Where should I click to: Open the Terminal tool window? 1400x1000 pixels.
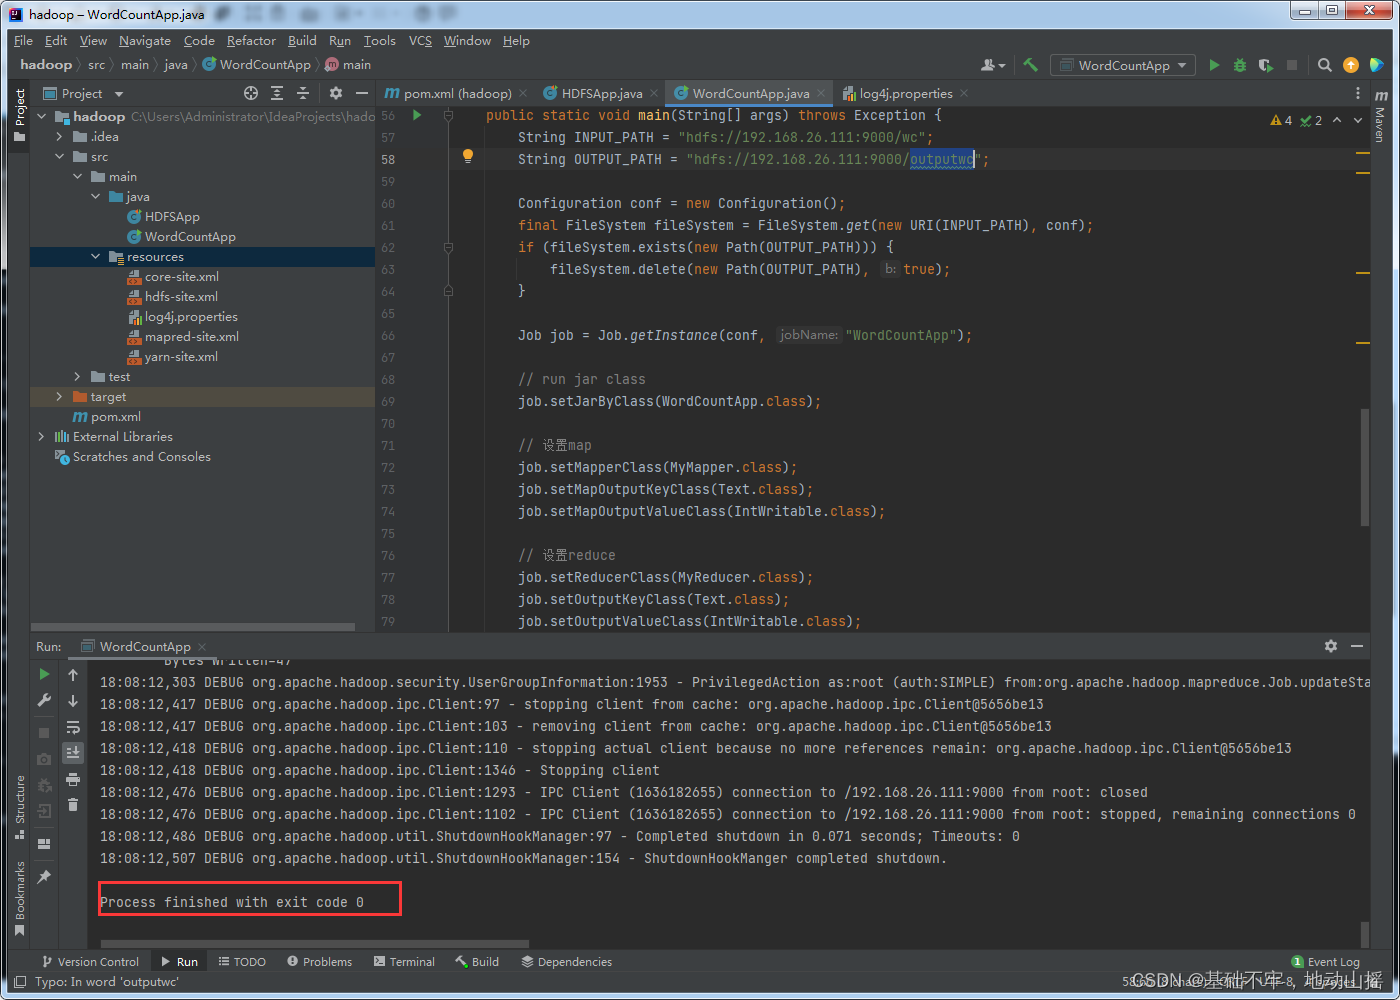click(404, 961)
